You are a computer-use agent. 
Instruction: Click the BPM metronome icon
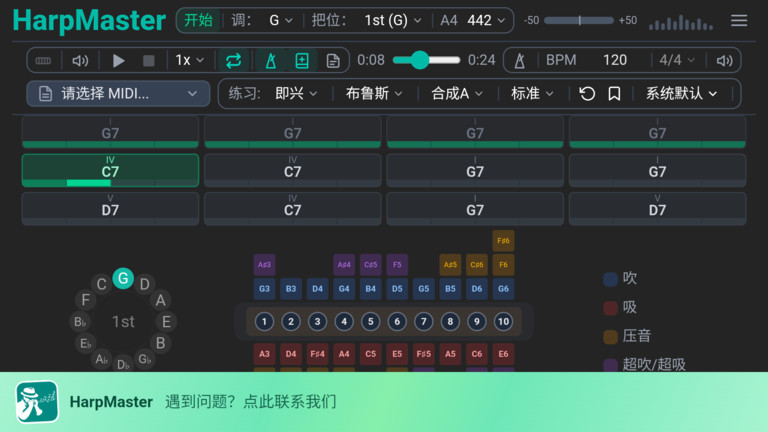[x=520, y=61]
